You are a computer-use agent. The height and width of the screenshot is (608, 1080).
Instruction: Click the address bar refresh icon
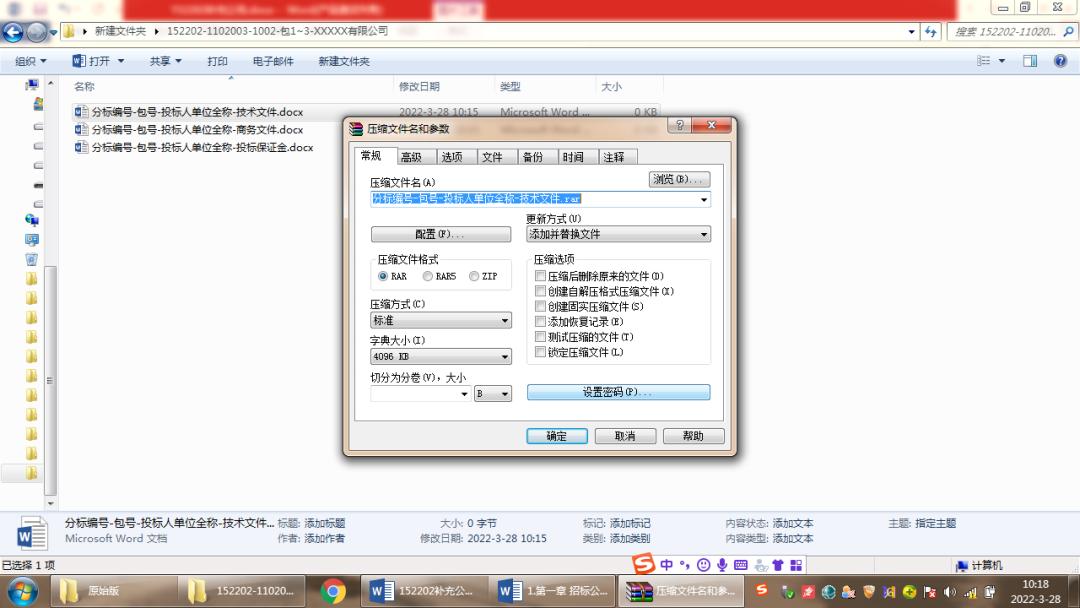click(x=931, y=31)
